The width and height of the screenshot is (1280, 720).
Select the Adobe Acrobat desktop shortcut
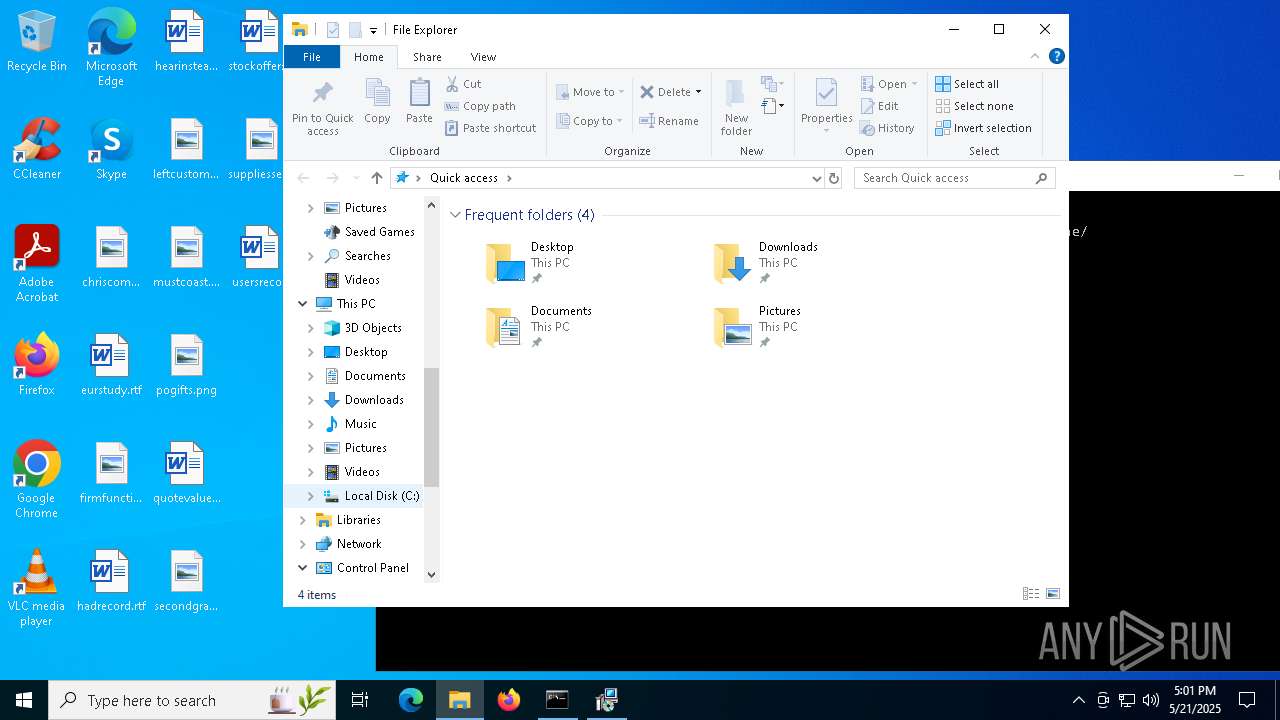pyautogui.click(x=37, y=264)
